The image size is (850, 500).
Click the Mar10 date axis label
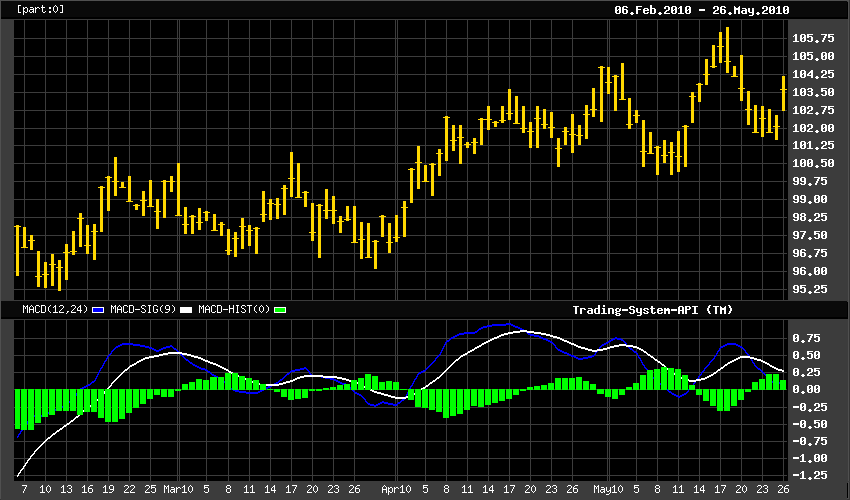[178, 489]
